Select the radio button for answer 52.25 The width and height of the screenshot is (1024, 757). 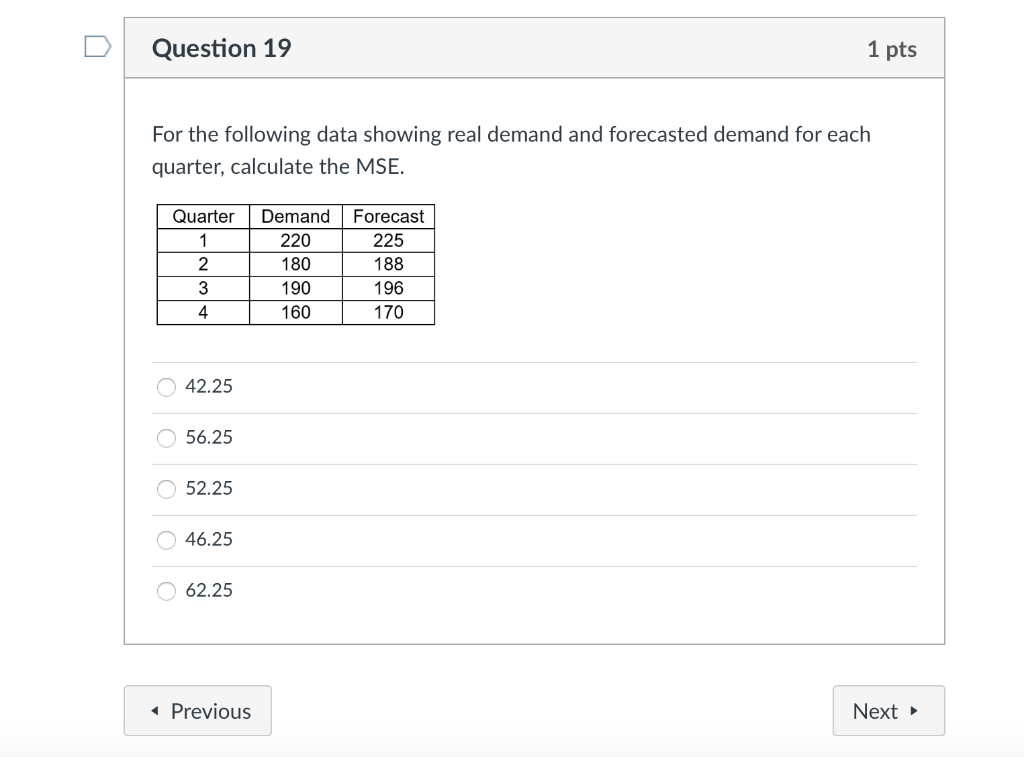coord(166,489)
